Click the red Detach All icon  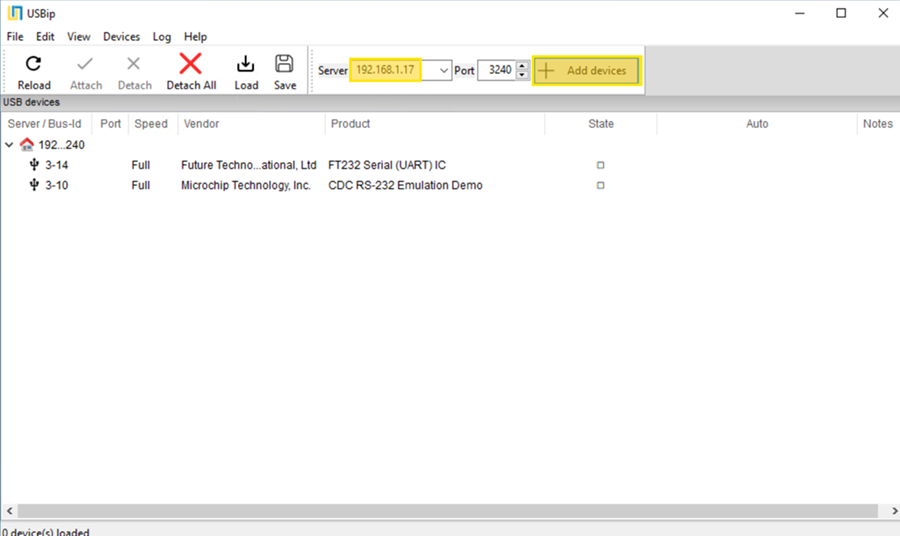tap(190, 65)
